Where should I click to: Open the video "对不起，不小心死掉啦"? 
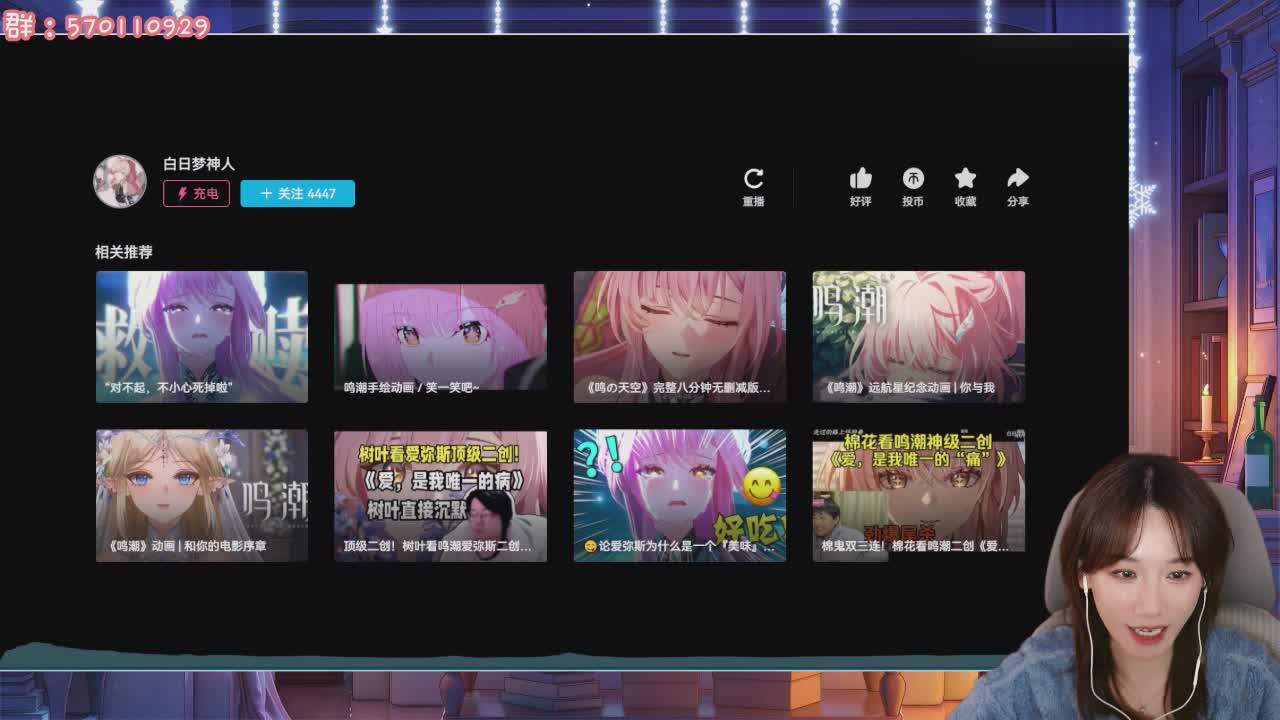(x=201, y=337)
